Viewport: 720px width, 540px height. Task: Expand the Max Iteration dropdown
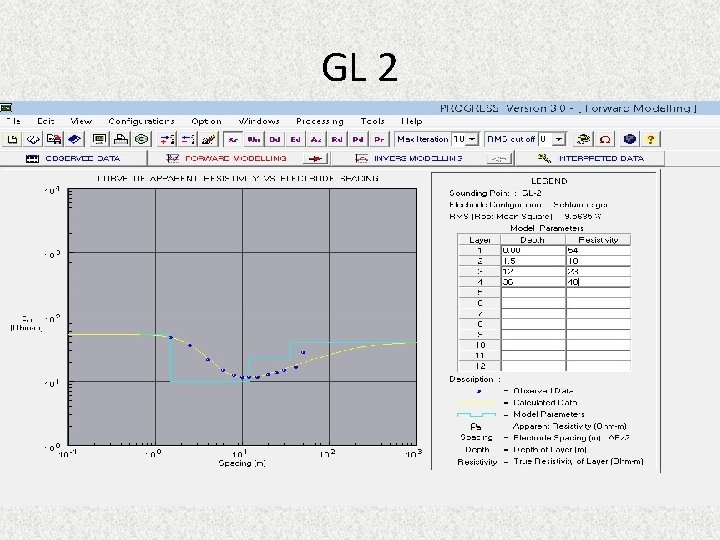coord(472,139)
